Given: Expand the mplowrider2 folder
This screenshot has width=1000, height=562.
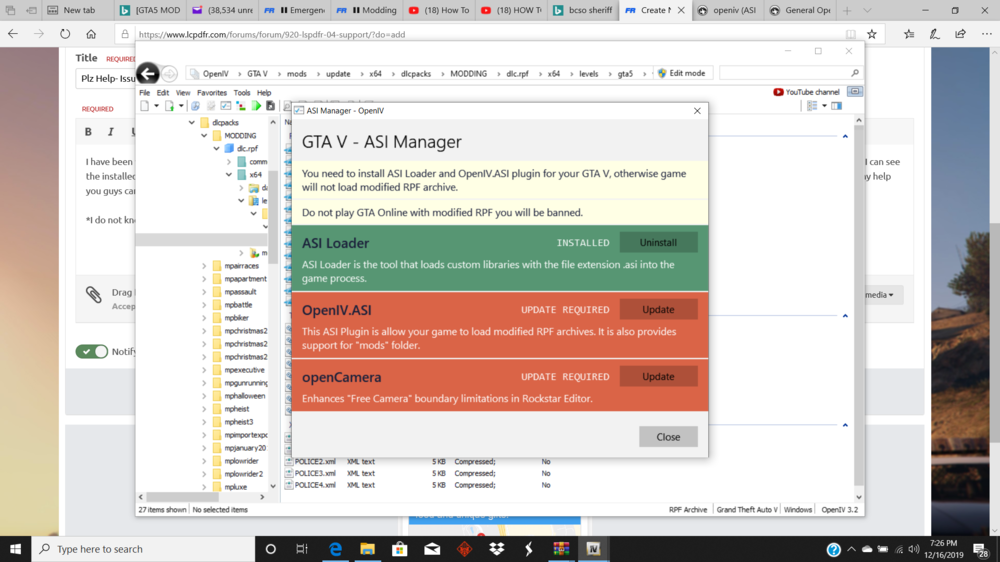Looking at the screenshot, I should 204,474.
